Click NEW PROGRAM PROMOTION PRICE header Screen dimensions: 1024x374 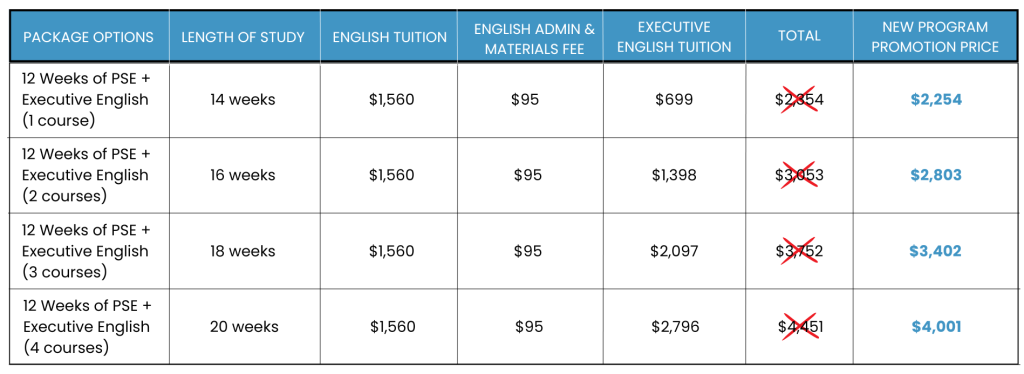pos(935,37)
